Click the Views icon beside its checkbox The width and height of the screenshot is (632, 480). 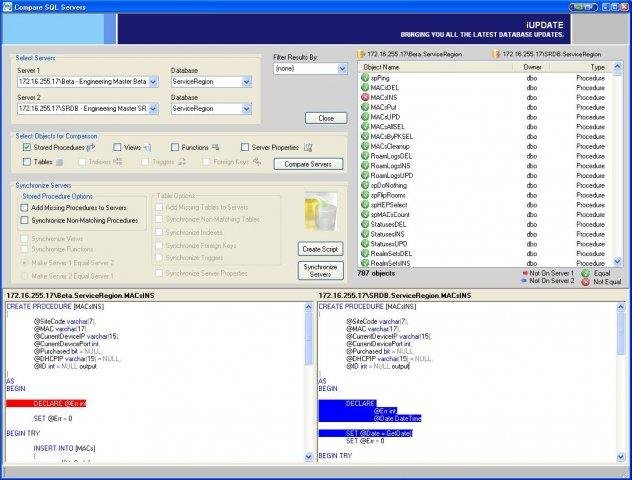147,148
